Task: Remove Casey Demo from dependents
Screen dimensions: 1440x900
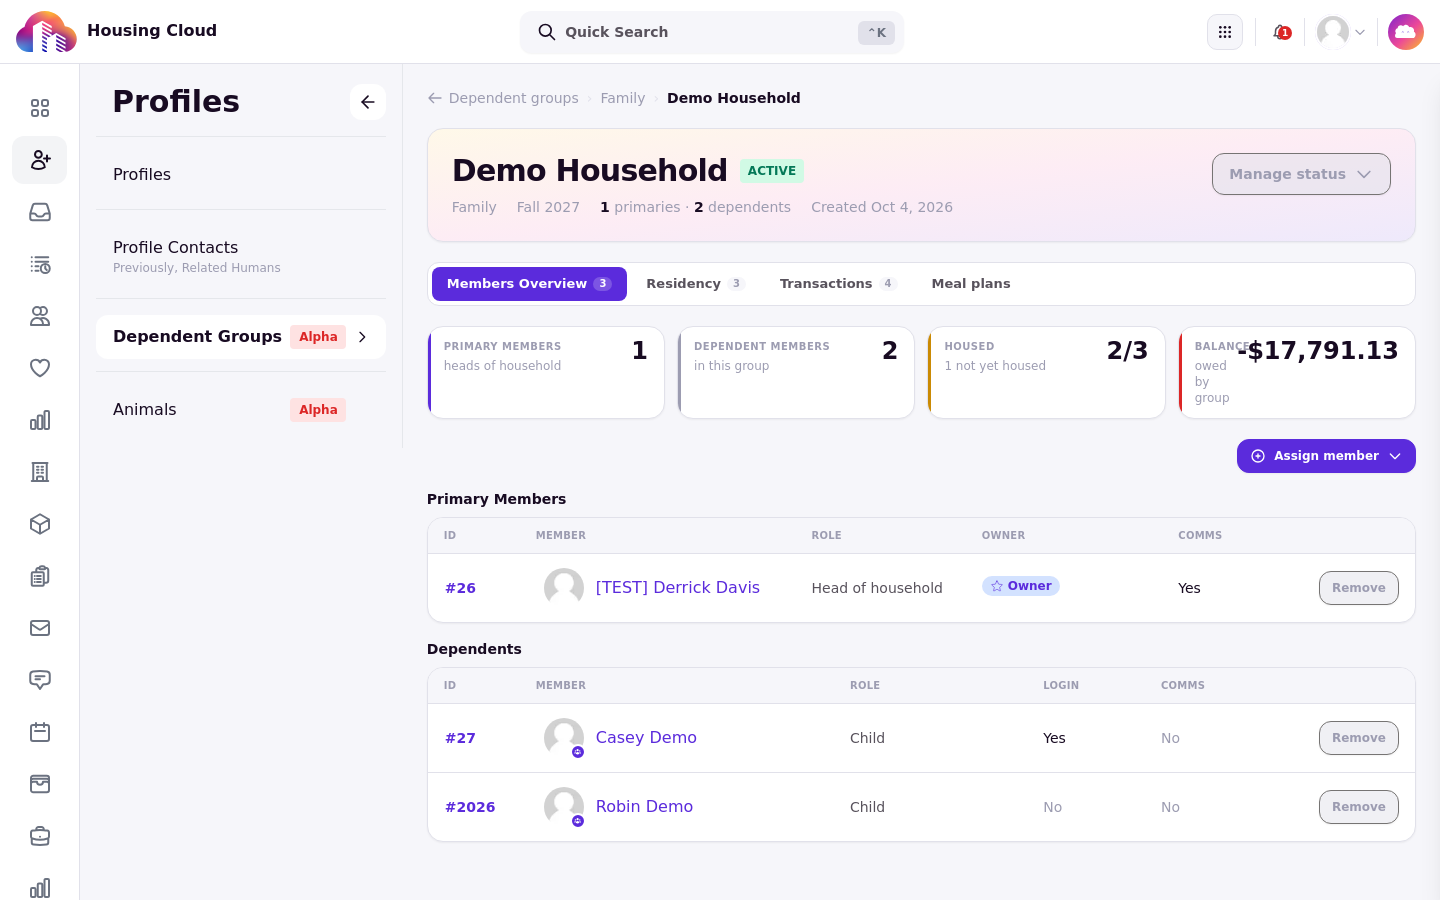Action: click(x=1358, y=738)
